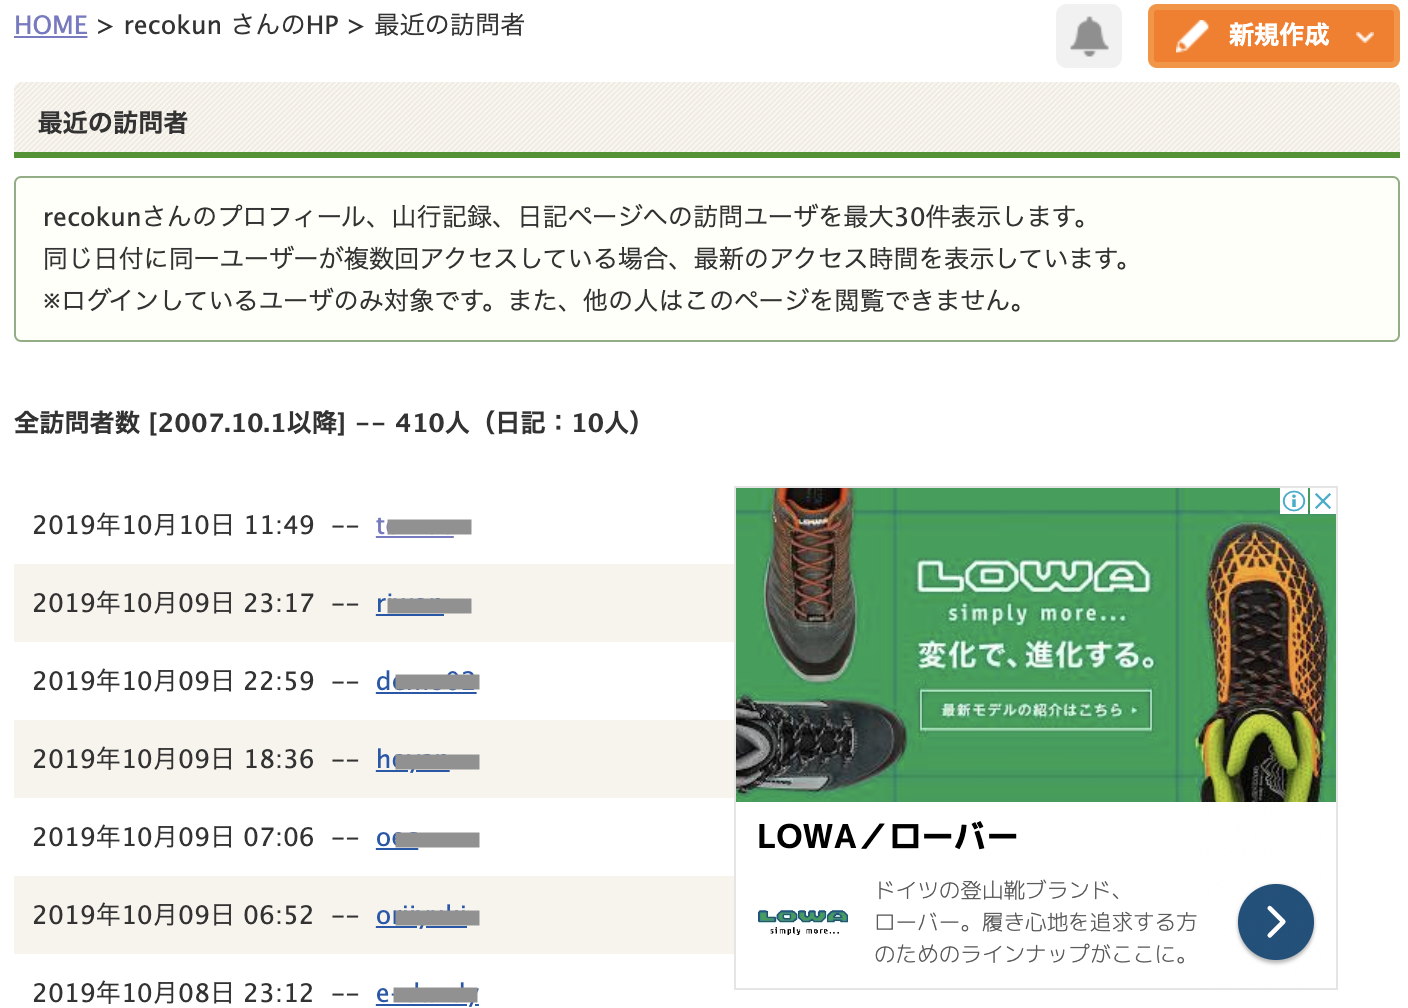The width and height of the screenshot is (1408, 1008).
Task: Expand the 新規作成 dropdown chevron
Action: click(1364, 37)
